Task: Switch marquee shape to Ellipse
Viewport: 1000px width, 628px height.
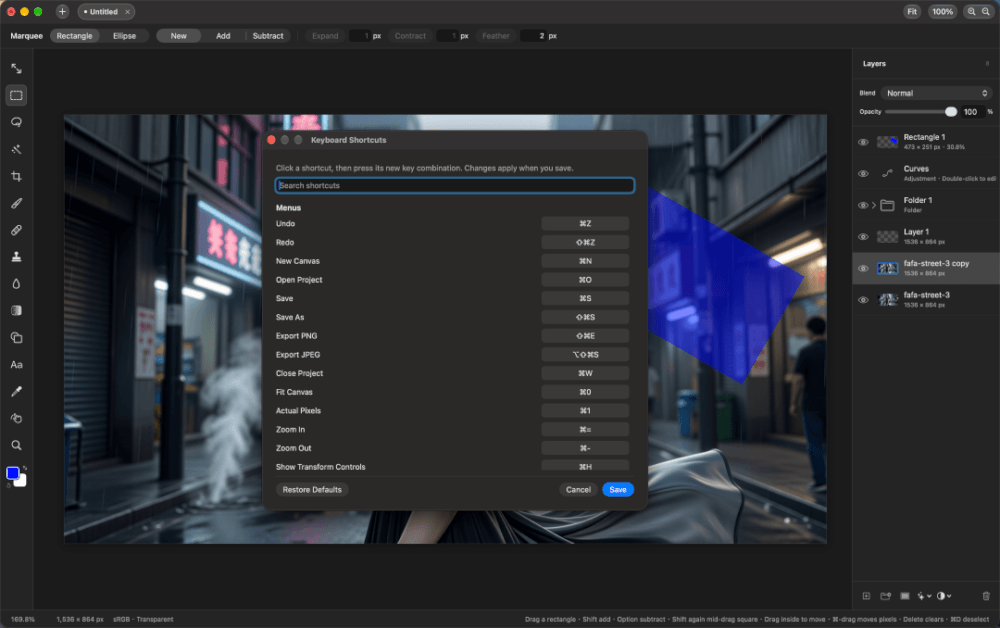Action: (124, 36)
